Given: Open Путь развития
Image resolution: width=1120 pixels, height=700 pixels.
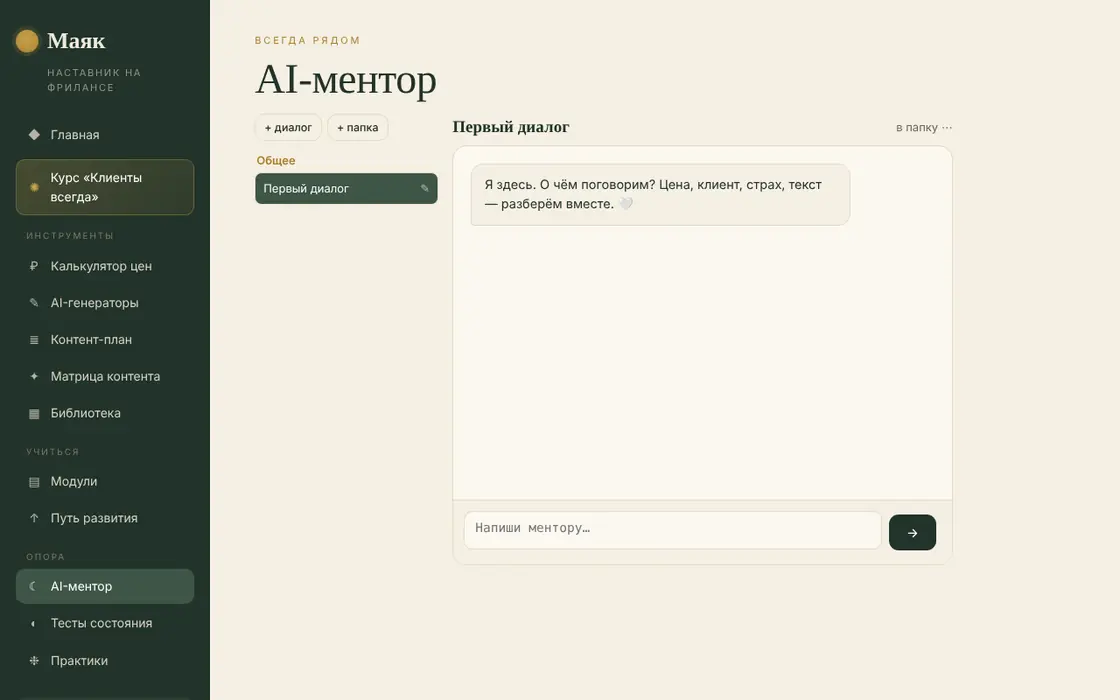Looking at the screenshot, I should click(105, 519).
